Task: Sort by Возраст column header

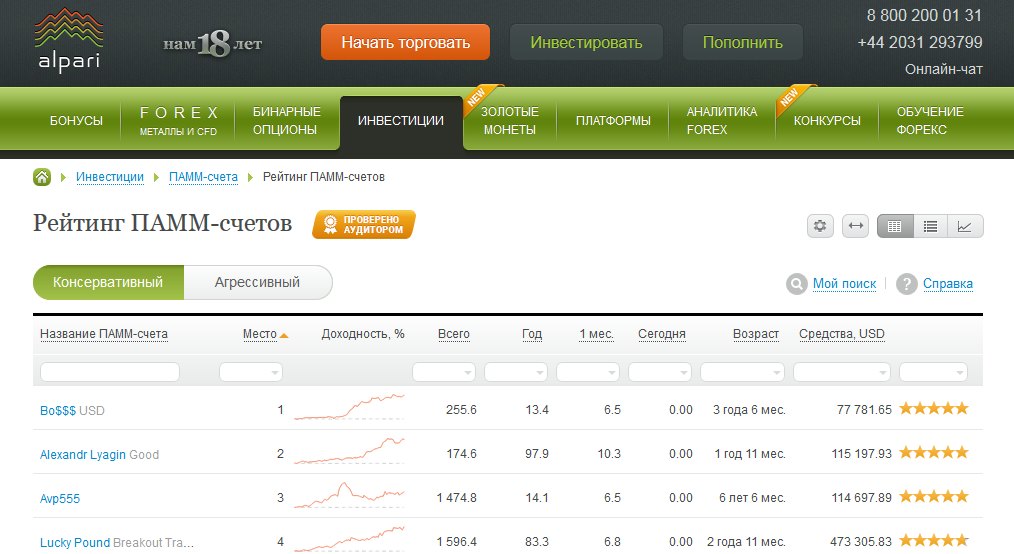Action: (756, 334)
